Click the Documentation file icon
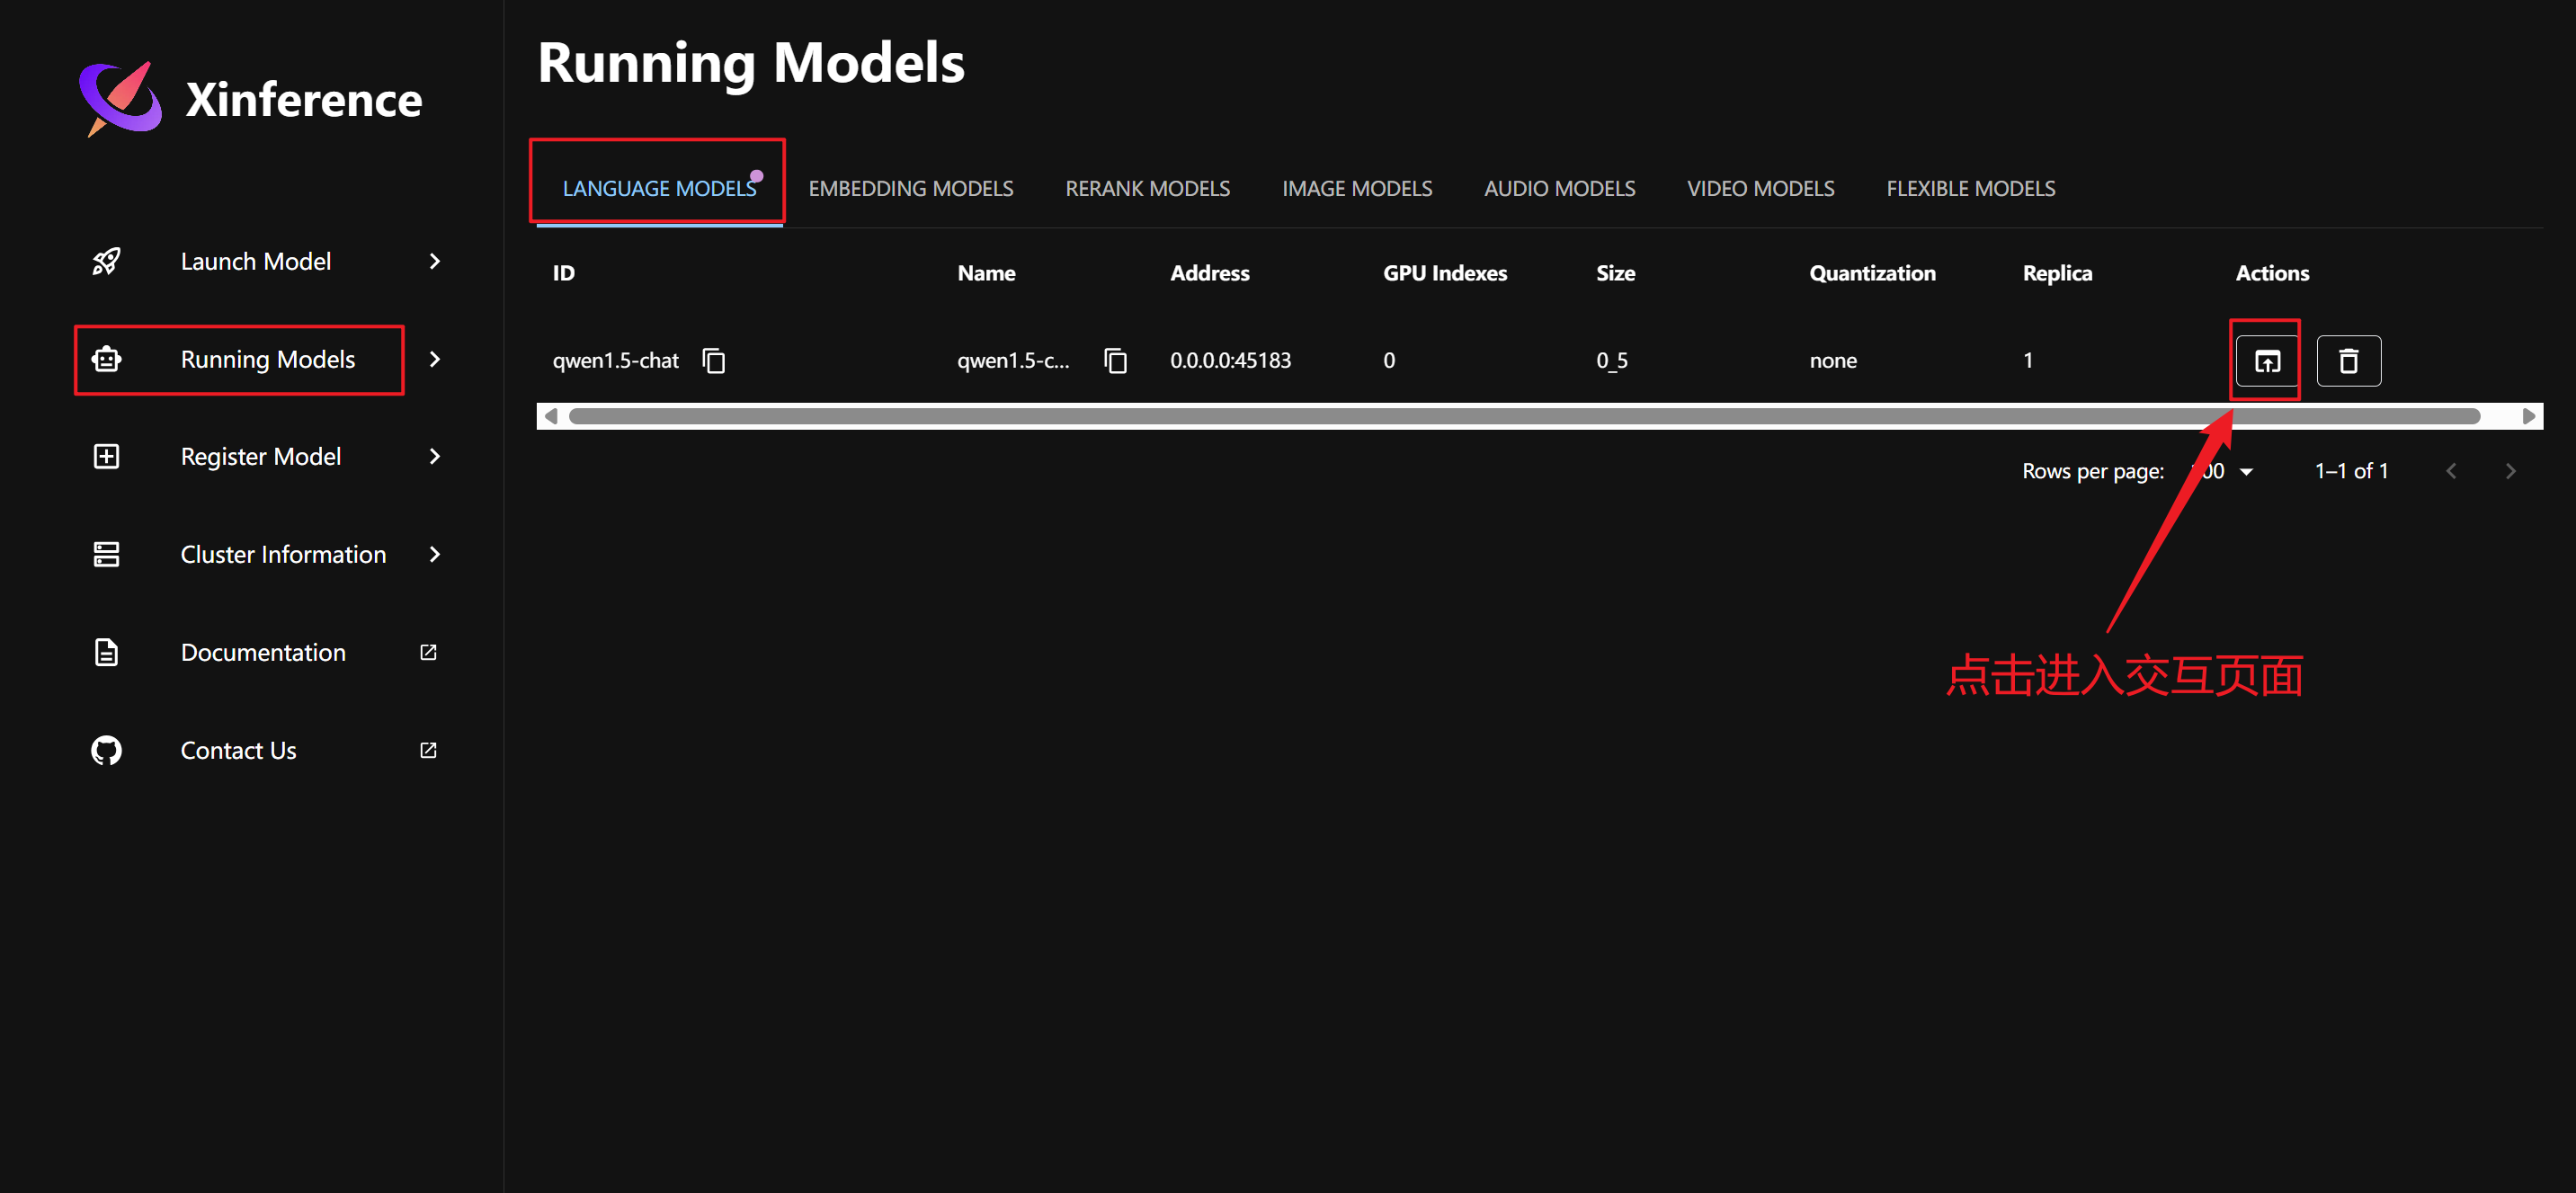Image resolution: width=2576 pixels, height=1193 pixels. point(106,652)
